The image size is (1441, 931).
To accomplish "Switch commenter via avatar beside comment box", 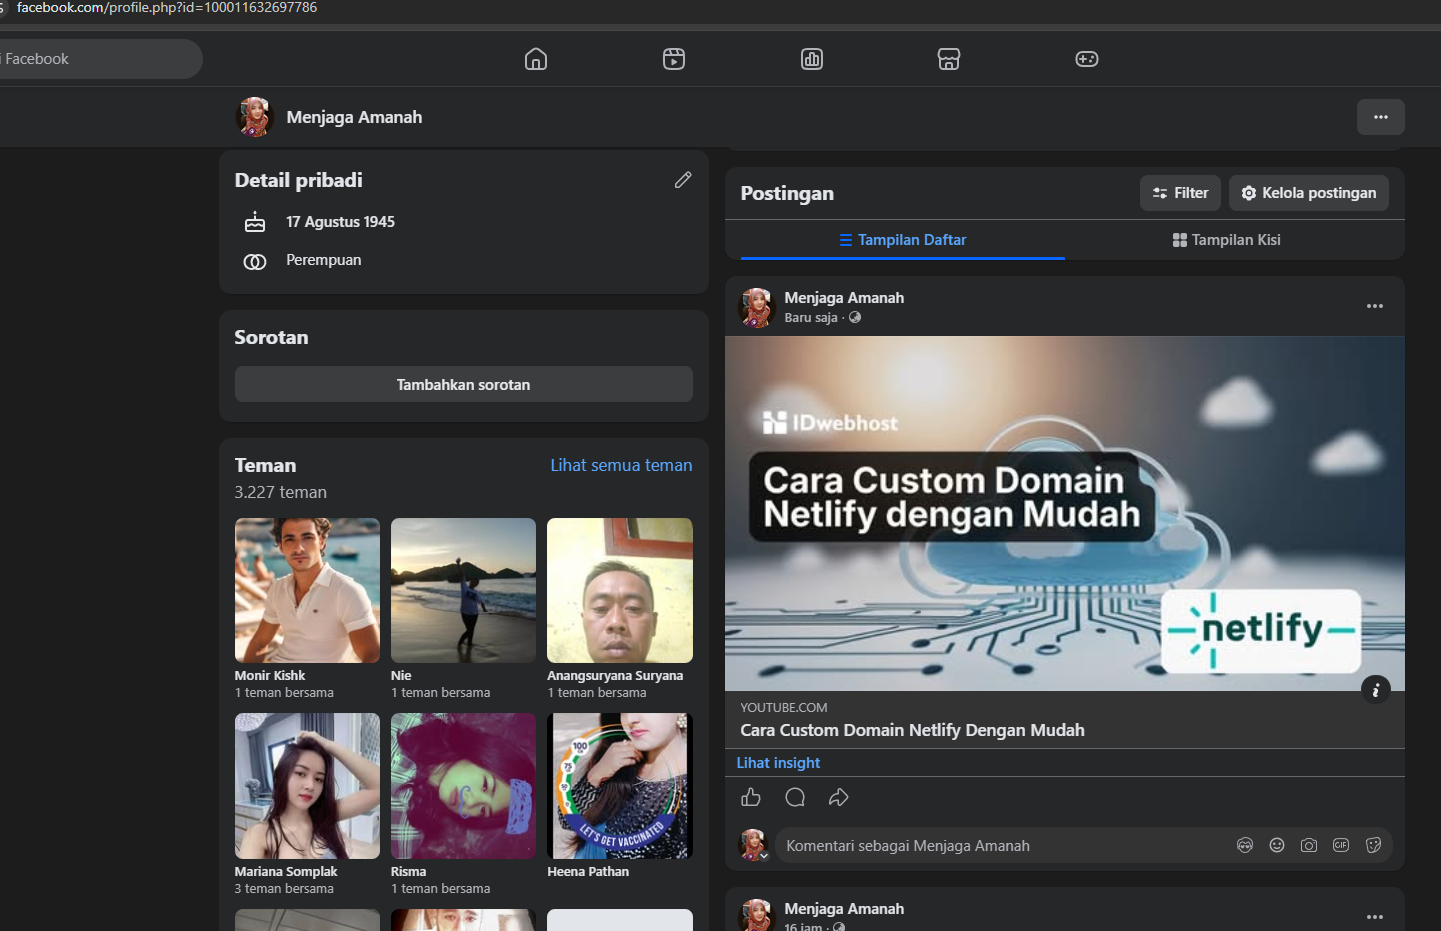I will coord(753,845).
